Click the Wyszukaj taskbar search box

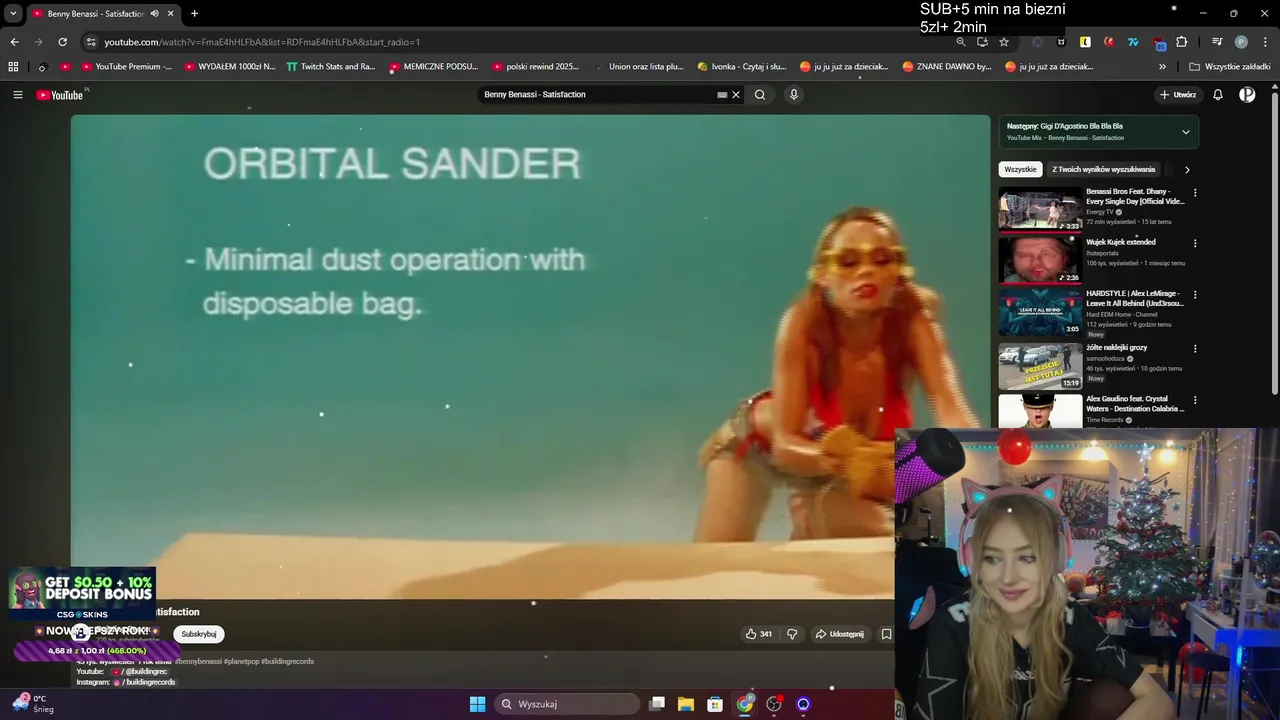(566, 704)
